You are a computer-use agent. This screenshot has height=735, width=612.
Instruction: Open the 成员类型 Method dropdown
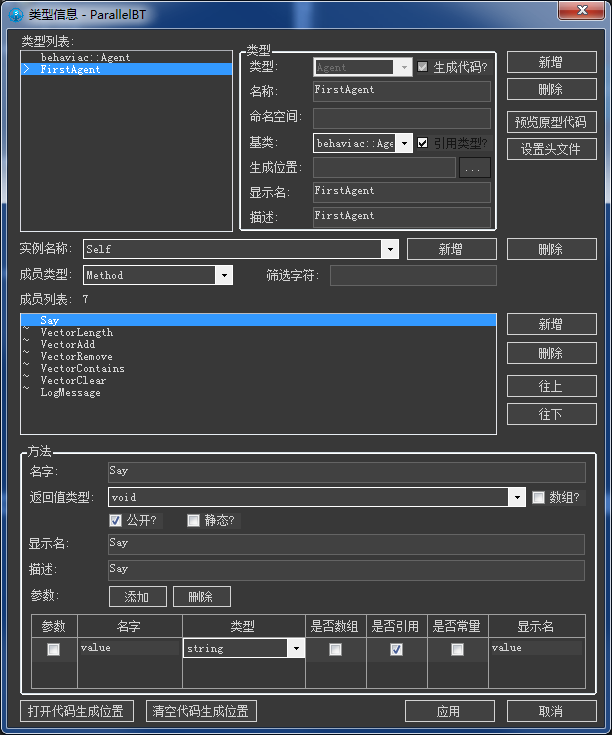tap(224, 275)
